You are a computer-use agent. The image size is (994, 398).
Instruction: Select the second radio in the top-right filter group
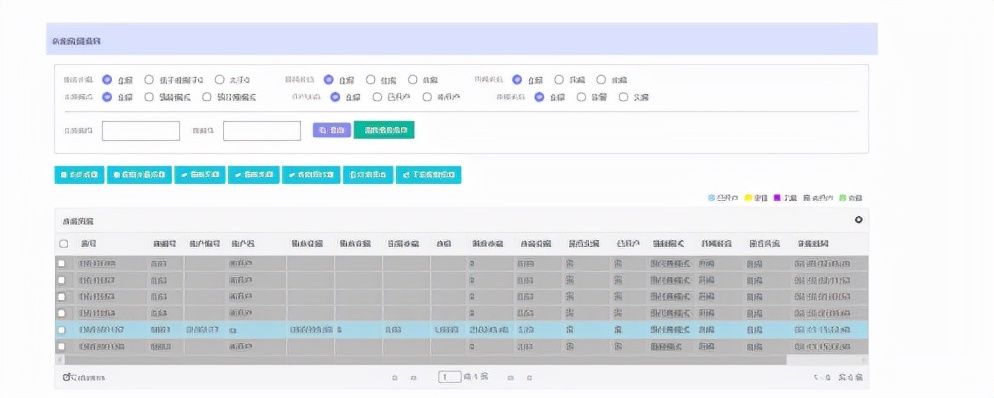click(x=559, y=80)
